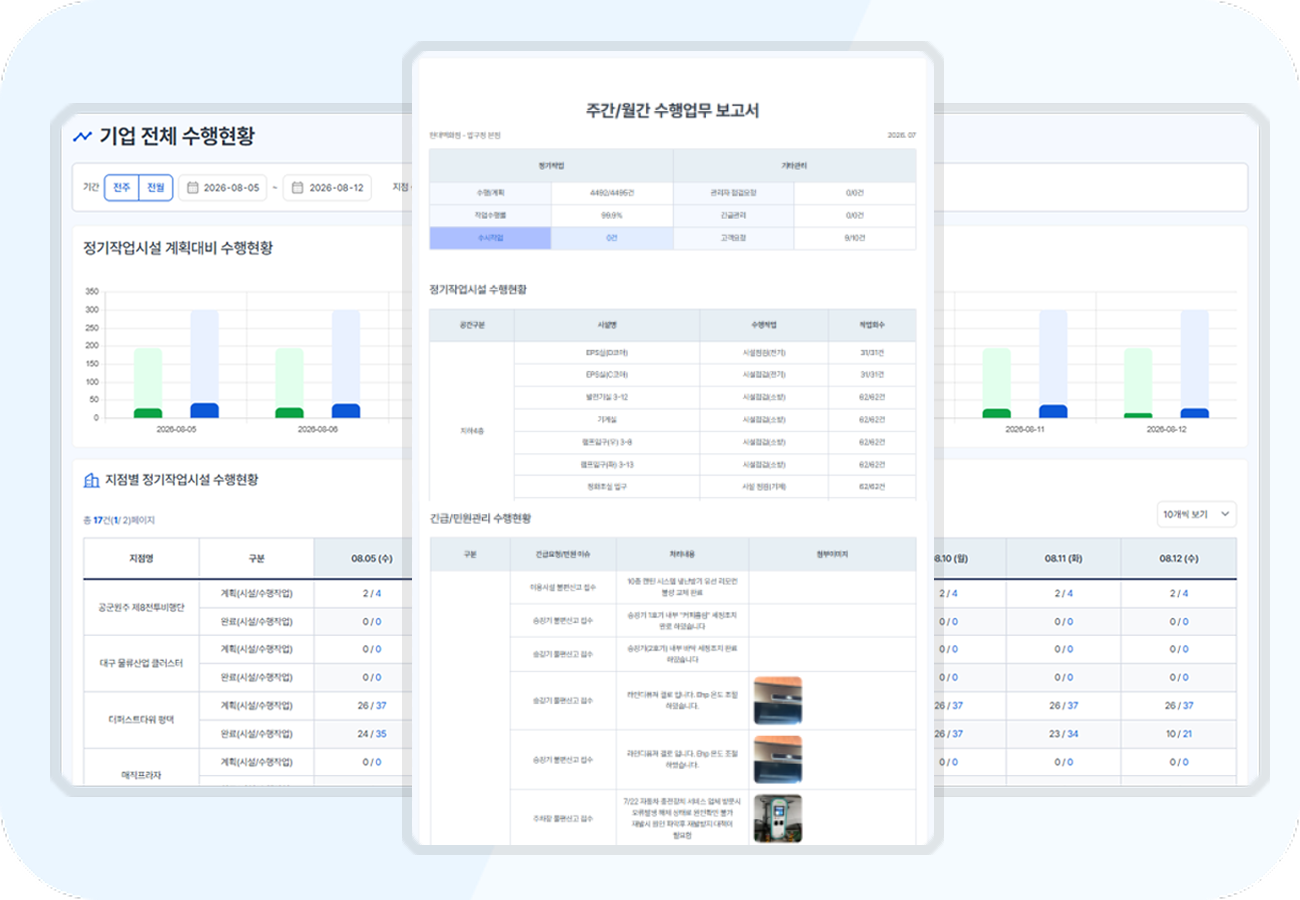Click the 시설명 column header in the report
The height and width of the screenshot is (900, 1300).
[x=607, y=325]
